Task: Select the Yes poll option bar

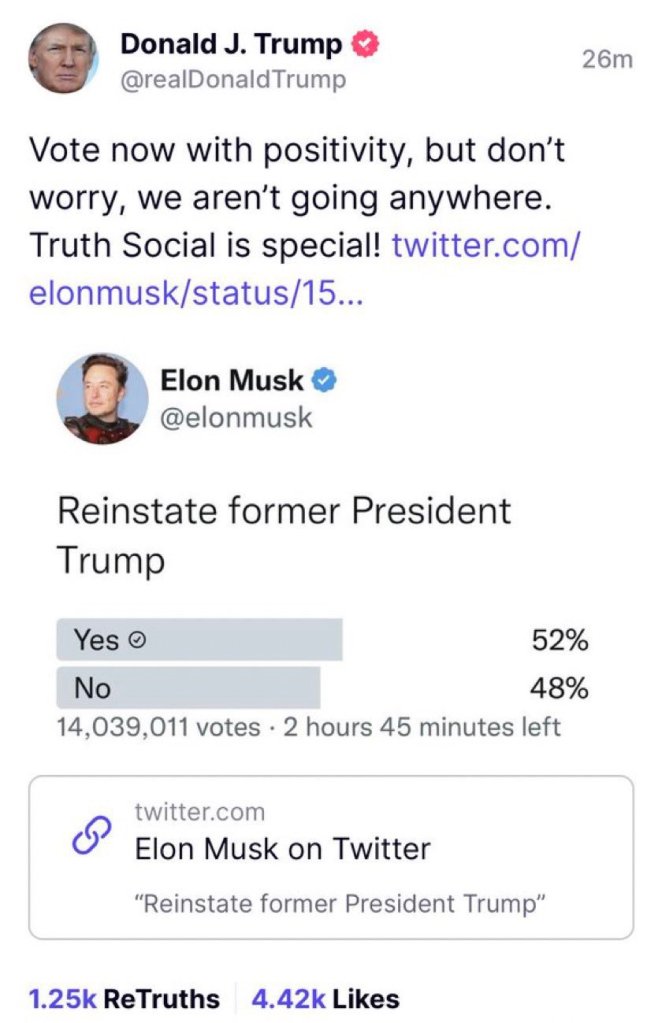Action: tap(199, 640)
